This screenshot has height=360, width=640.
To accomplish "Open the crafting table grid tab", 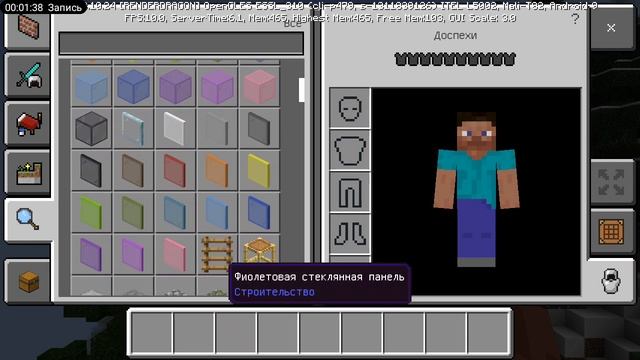I will coord(611,232).
